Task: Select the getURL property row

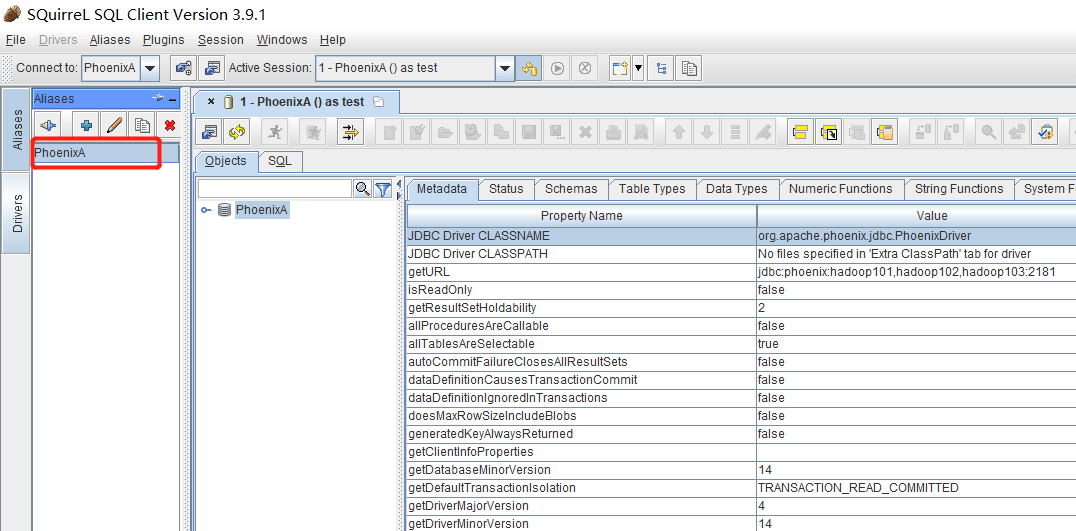Action: (x=741, y=272)
